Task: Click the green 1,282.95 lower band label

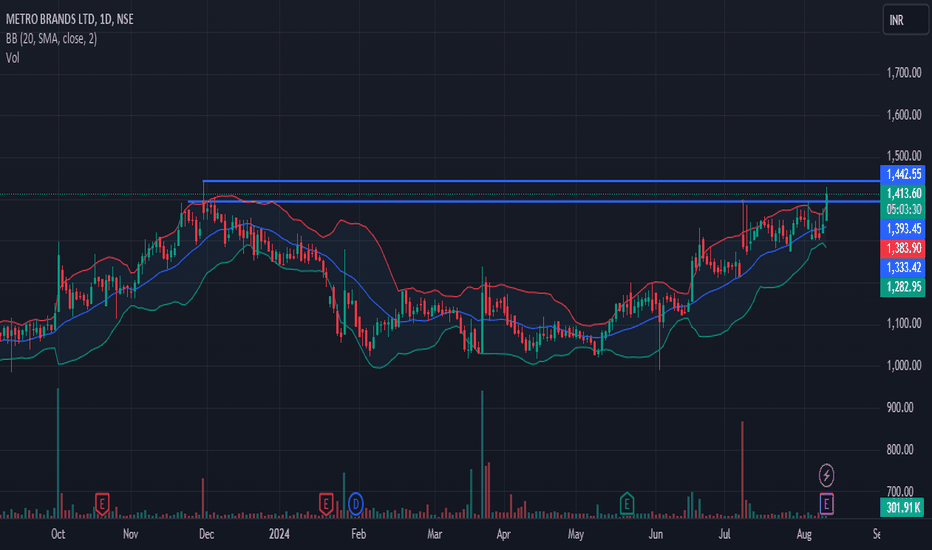Action: (x=903, y=287)
